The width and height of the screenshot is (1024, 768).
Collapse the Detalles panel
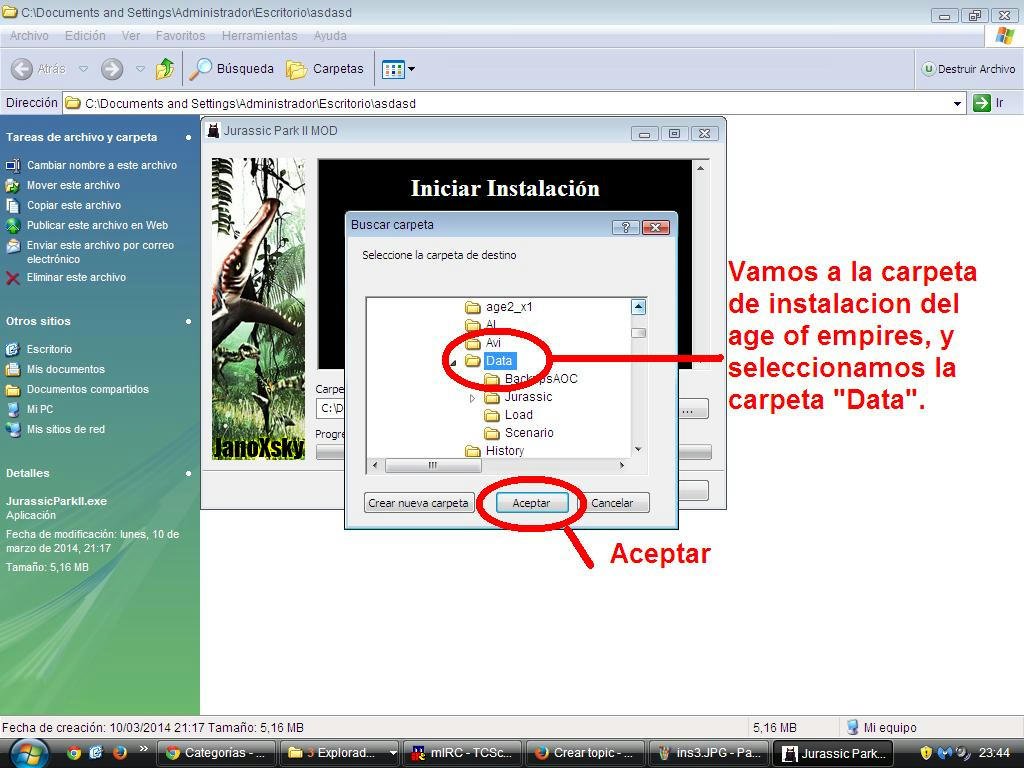(x=188, y=473)
